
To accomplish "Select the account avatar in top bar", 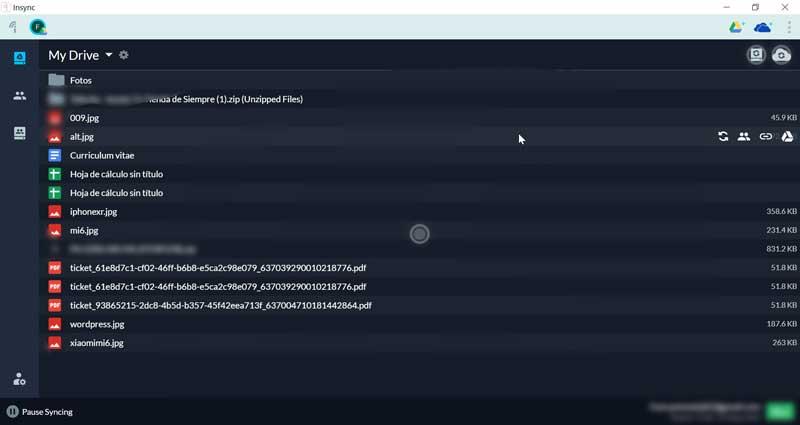I will [38, 27].
